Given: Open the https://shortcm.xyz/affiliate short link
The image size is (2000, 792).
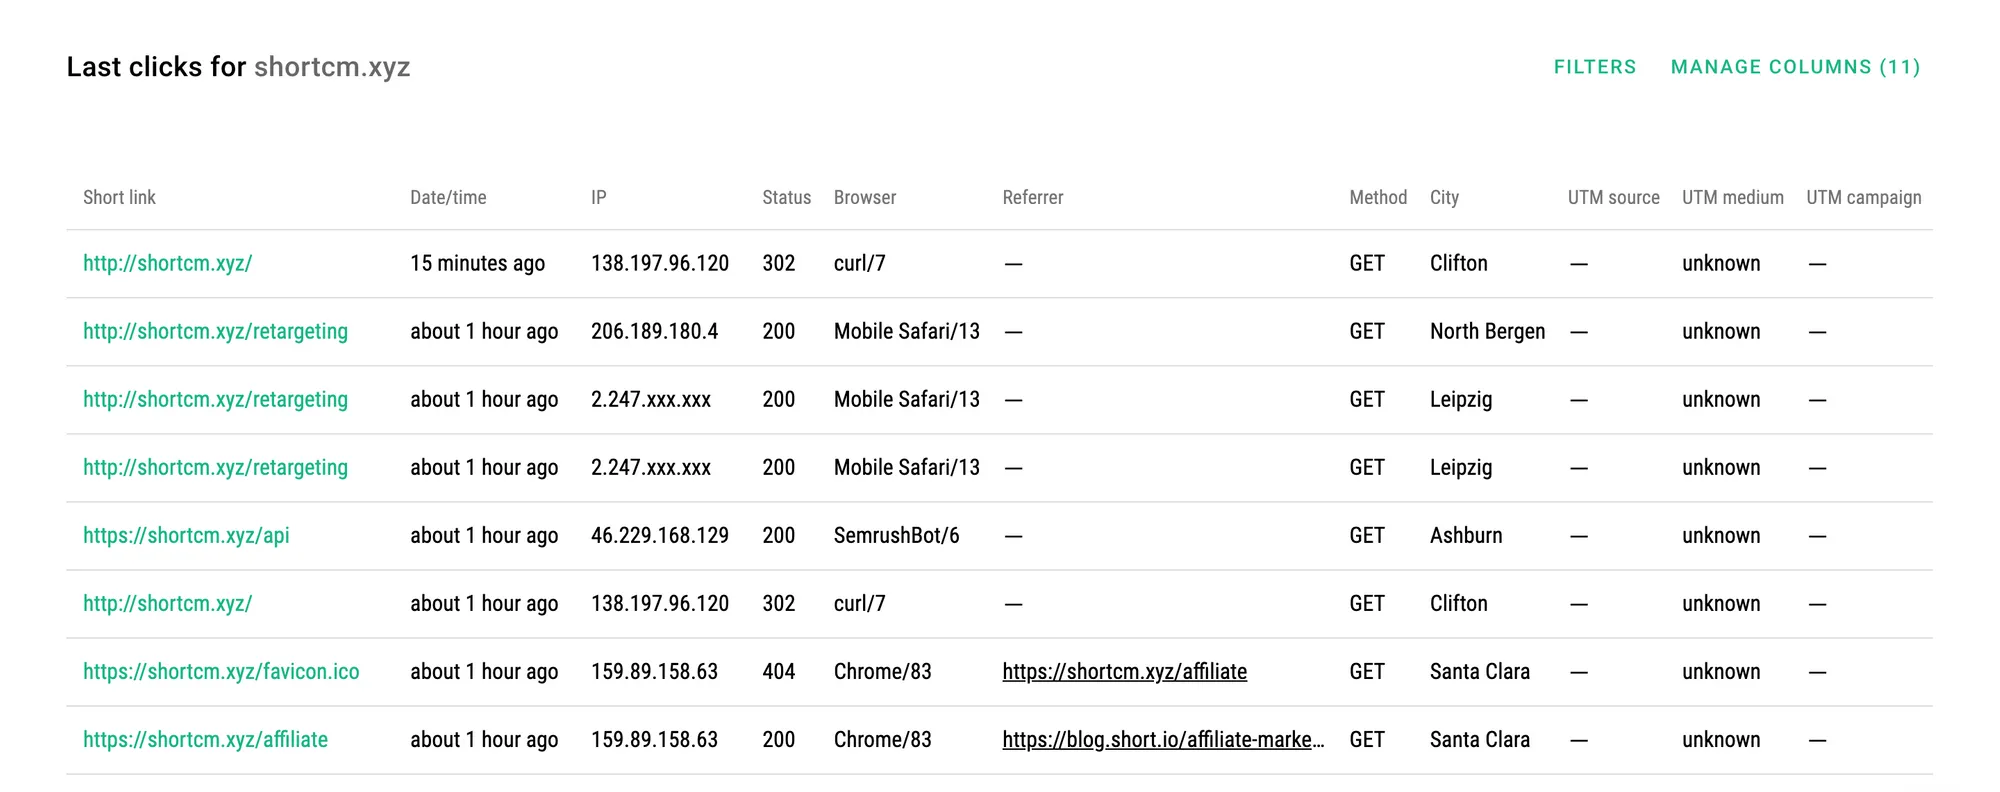Looking at the screenshot, I should 205,739.
